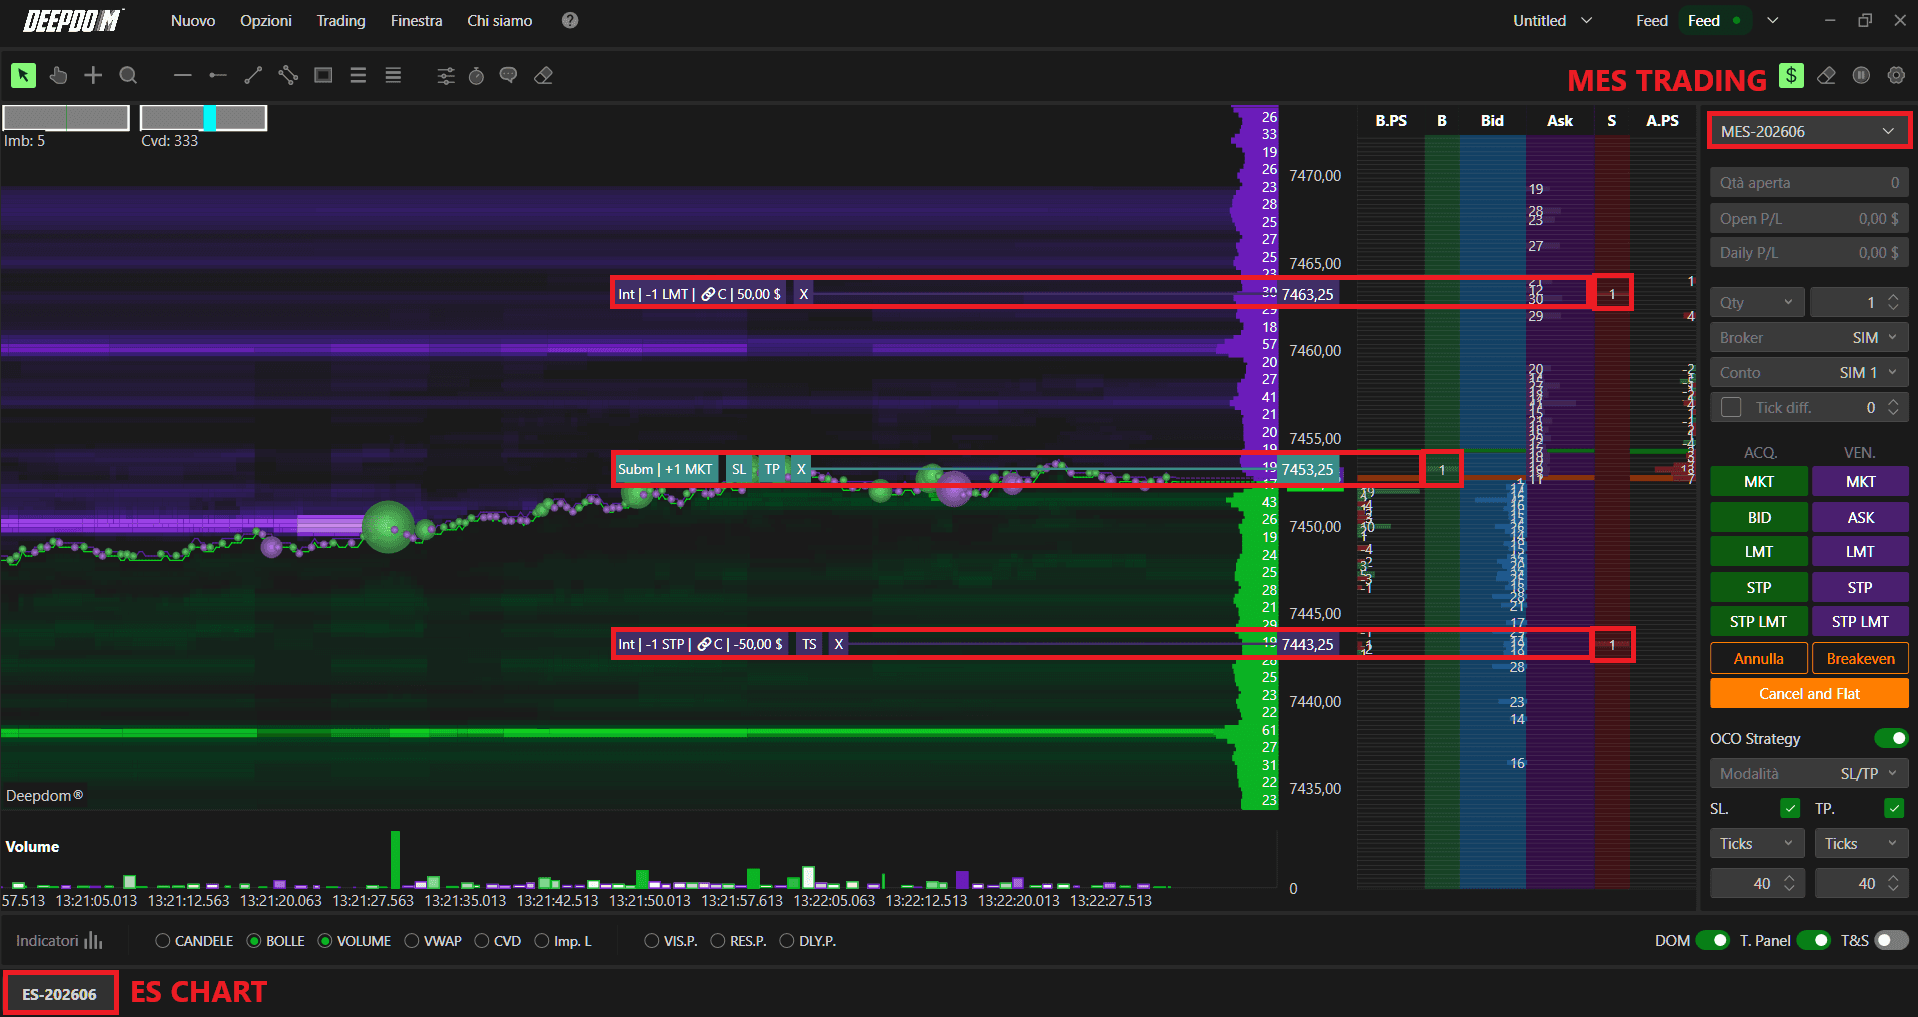The height and width of the screenshot is (1017, 1918).
Task: Click the Cancel and Flat button
Action: click(x=1809, y=693)
